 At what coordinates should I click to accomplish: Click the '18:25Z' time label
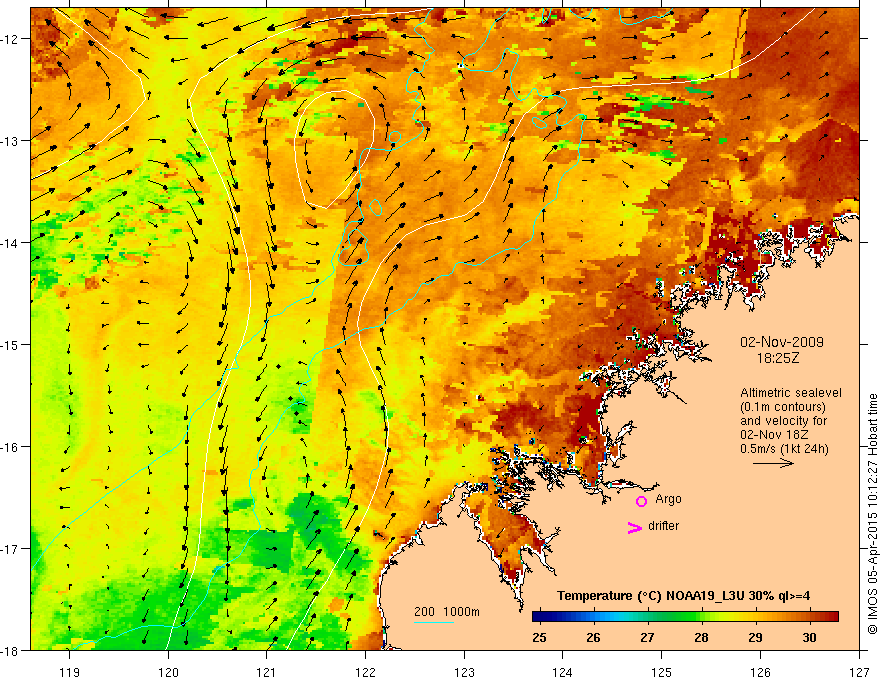click(778, 358)
